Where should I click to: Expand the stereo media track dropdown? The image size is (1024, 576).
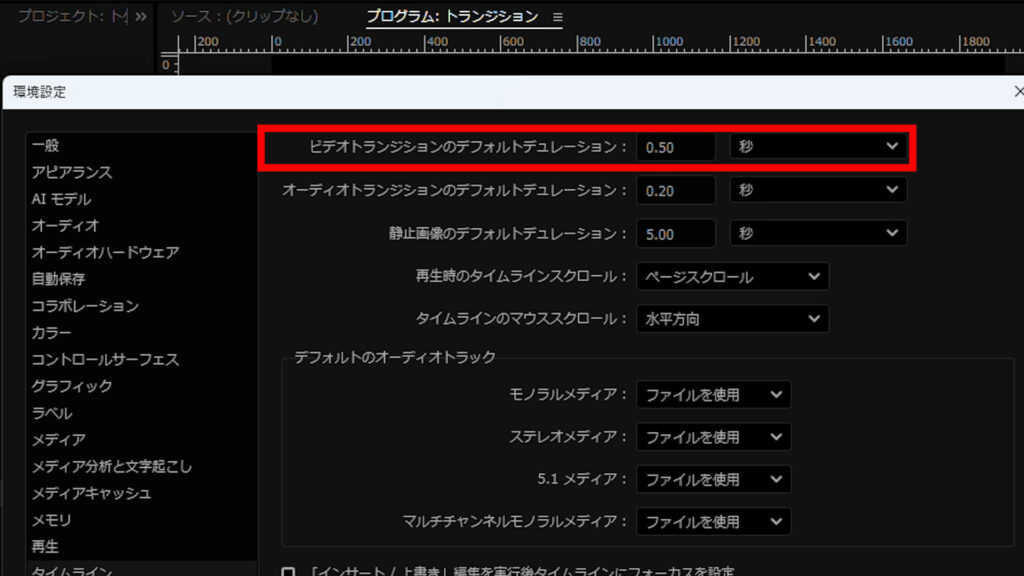pos(713,437)
